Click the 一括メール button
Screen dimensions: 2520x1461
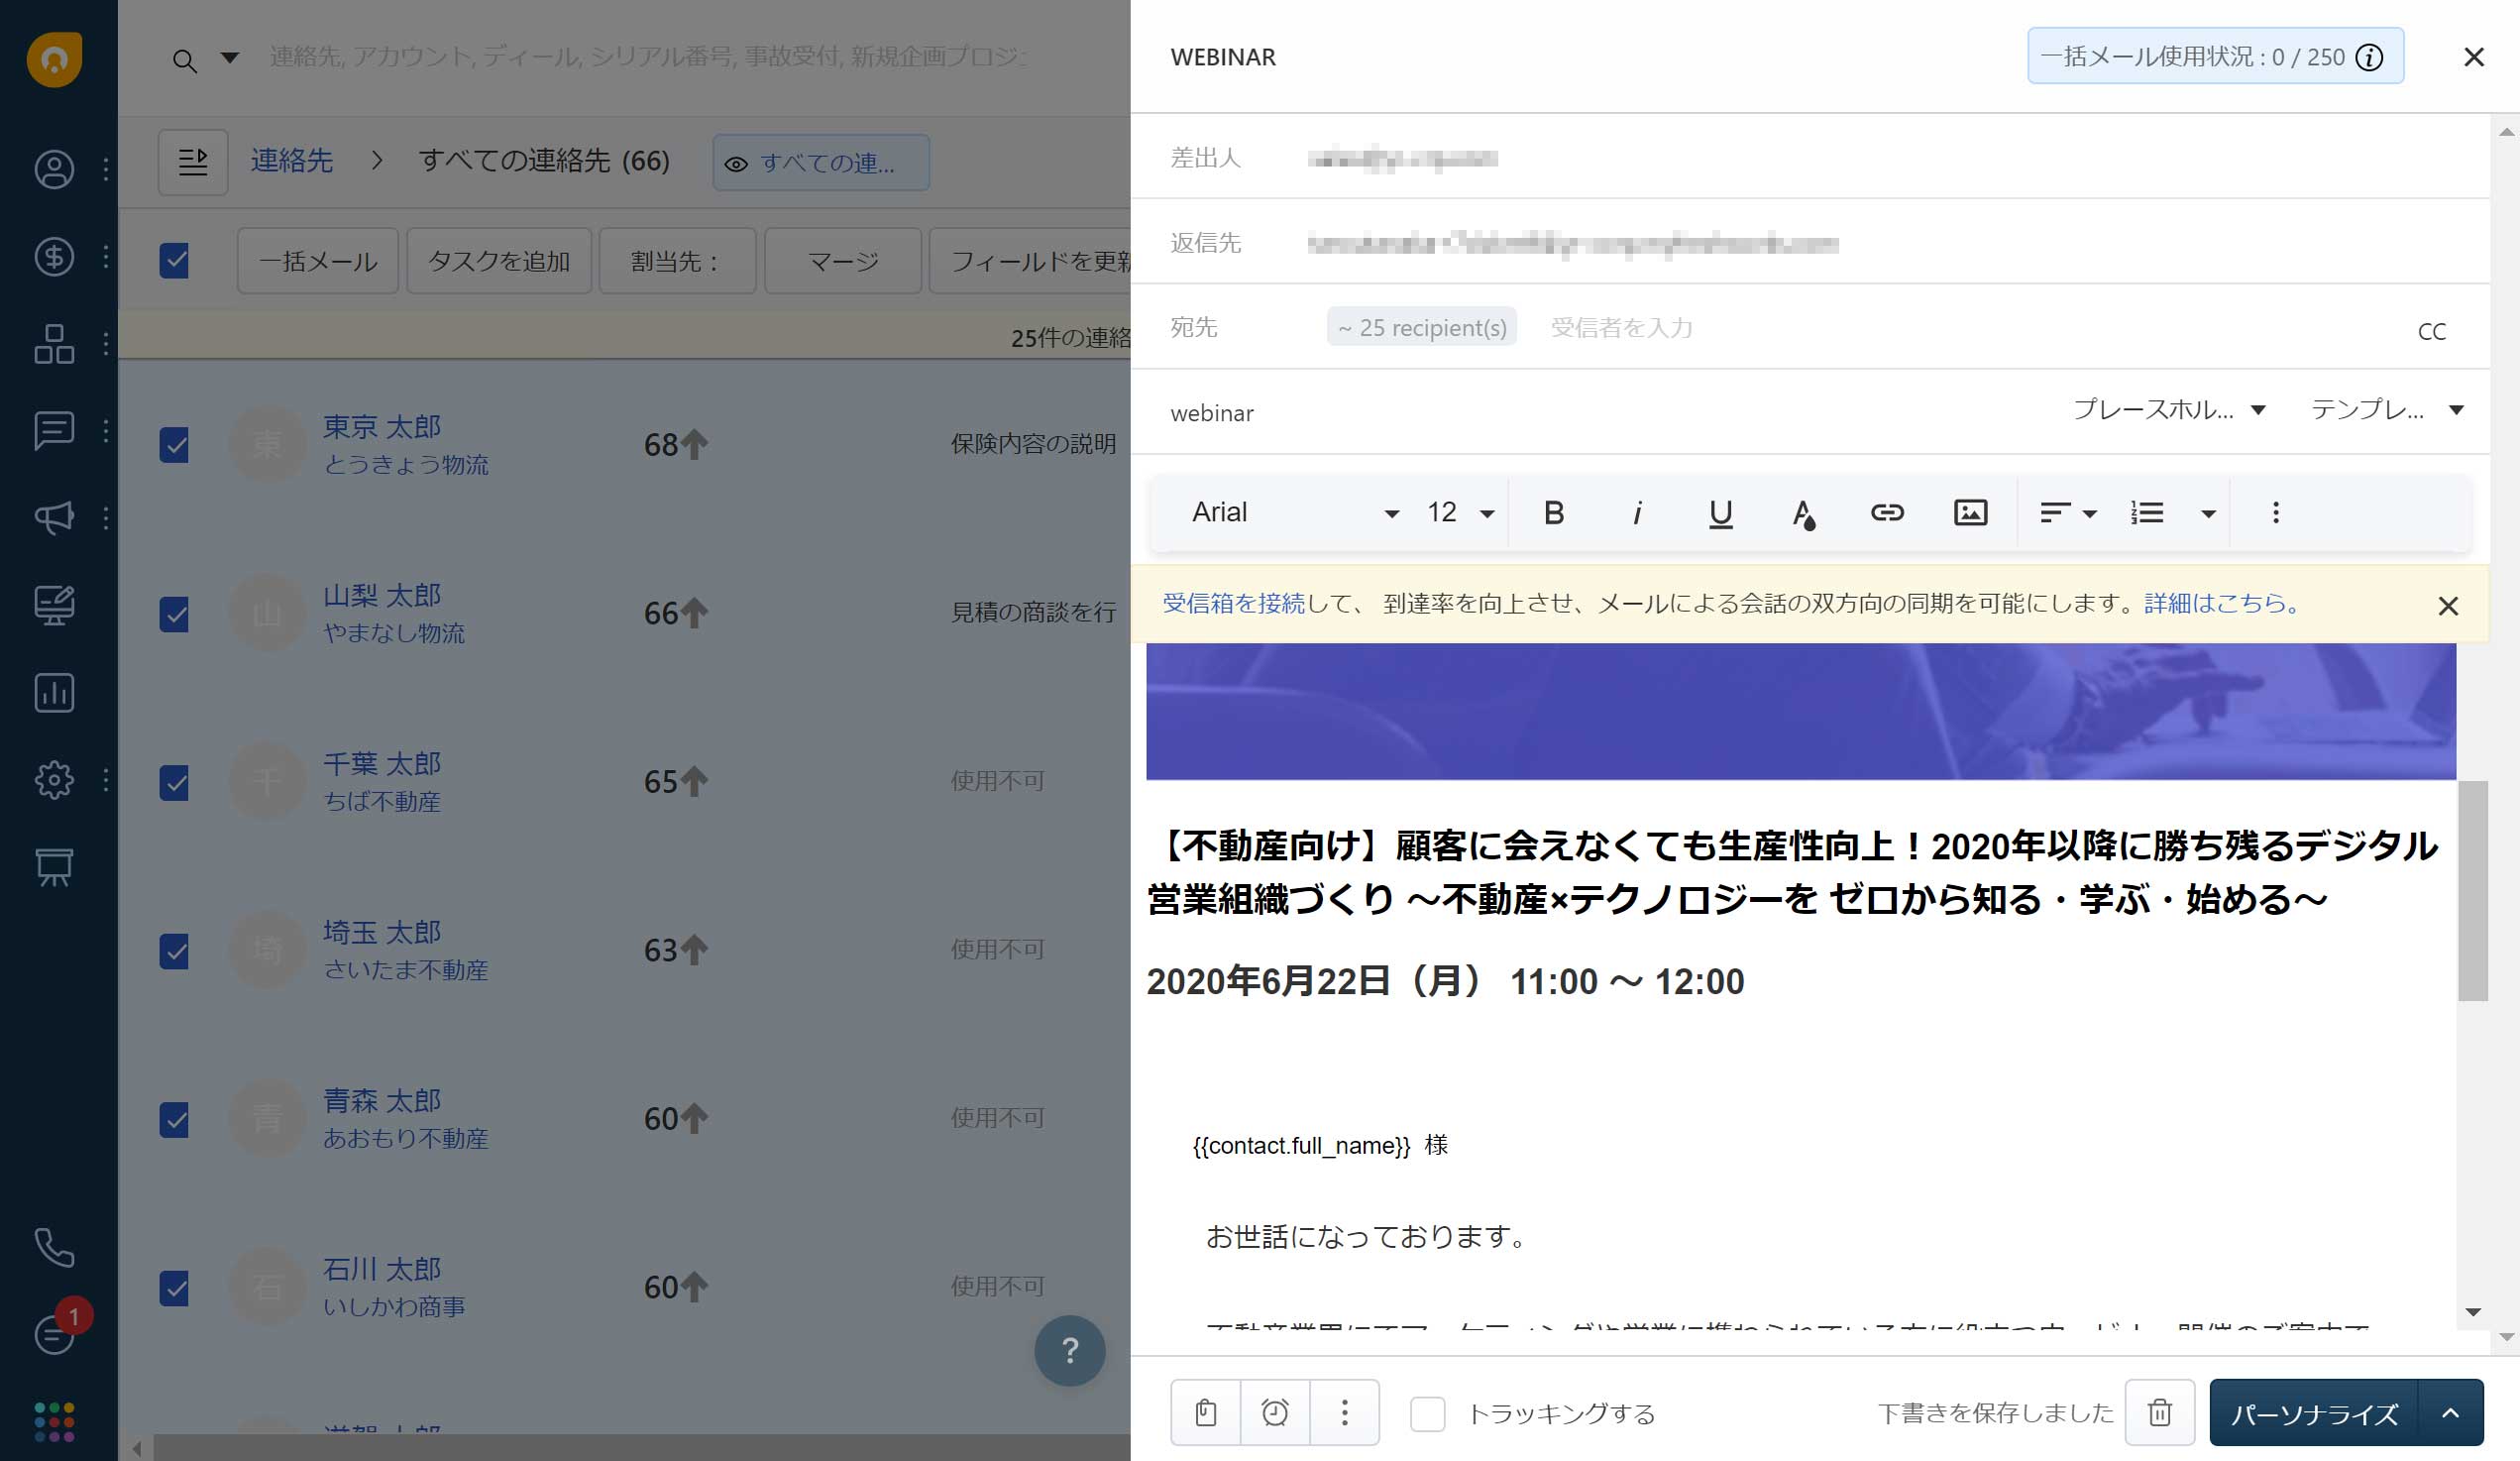coord(317,261)
